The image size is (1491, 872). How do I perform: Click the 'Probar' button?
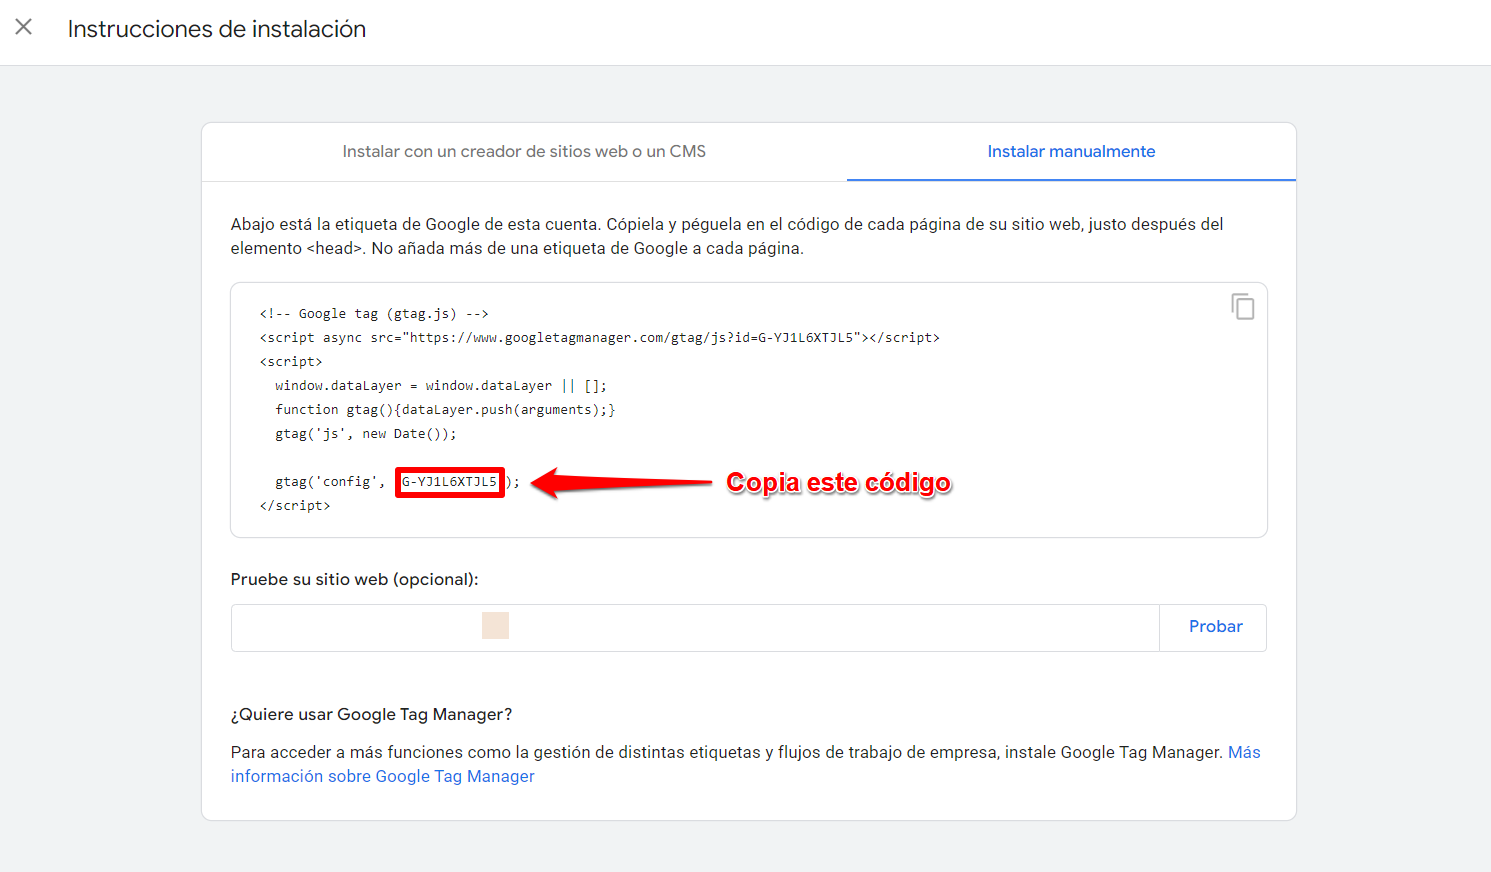(1215, 627)
